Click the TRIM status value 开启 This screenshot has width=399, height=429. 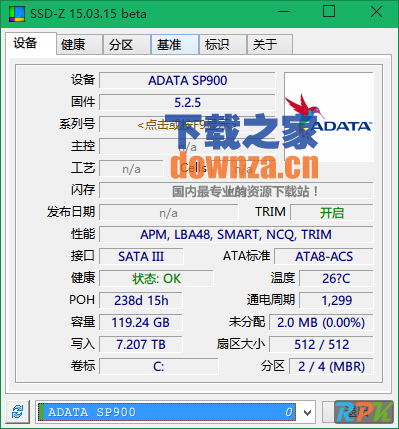click(x=332, y=212)
